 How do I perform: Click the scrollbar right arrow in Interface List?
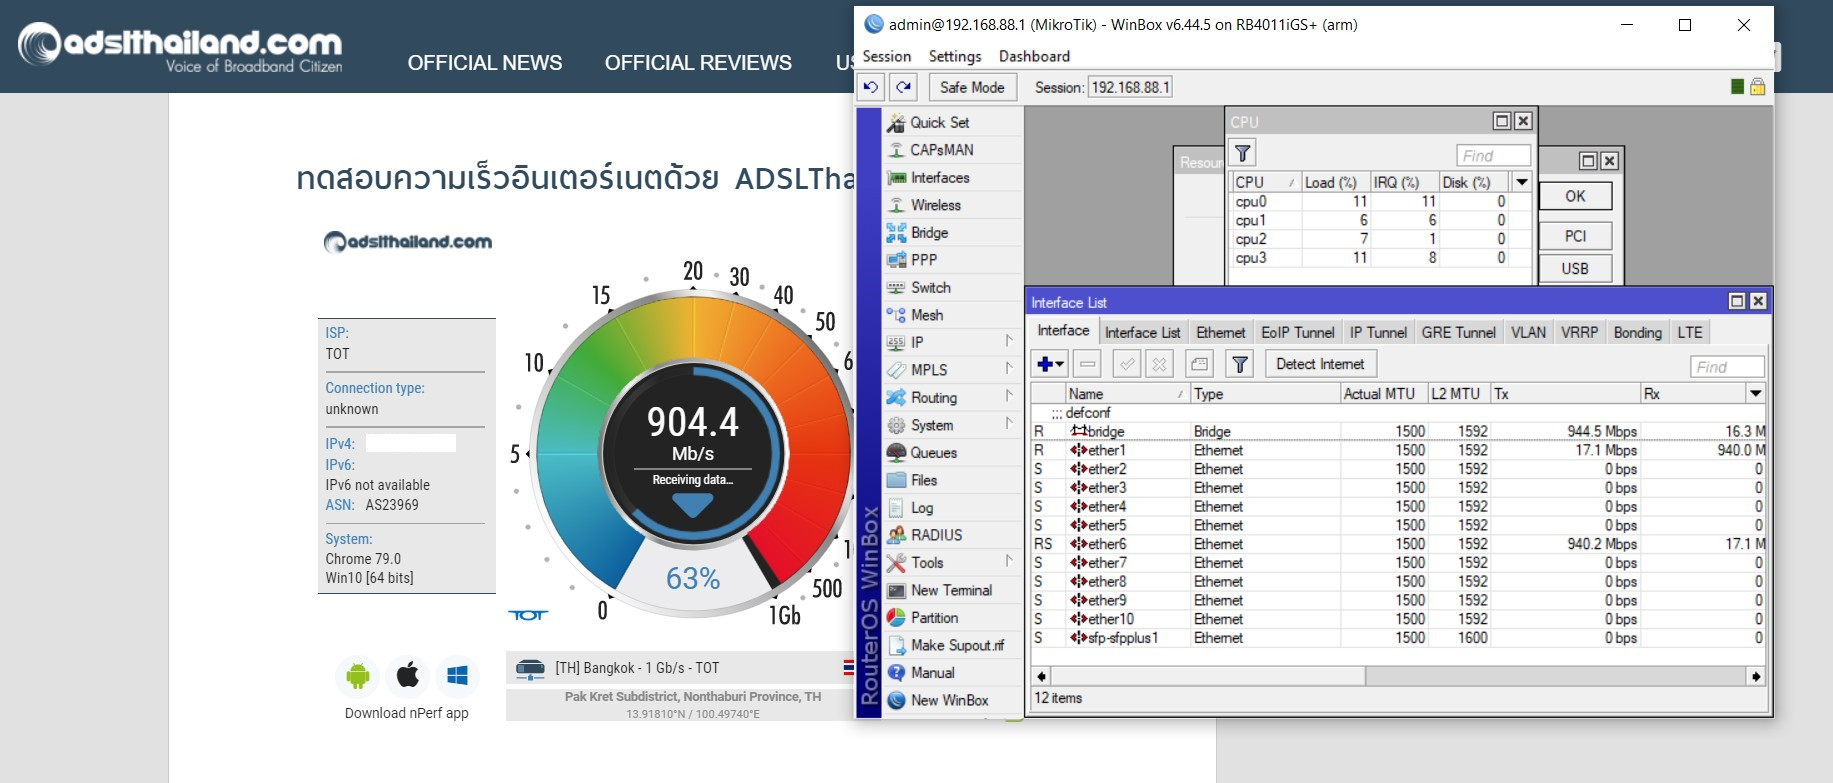coord(1756,676)
